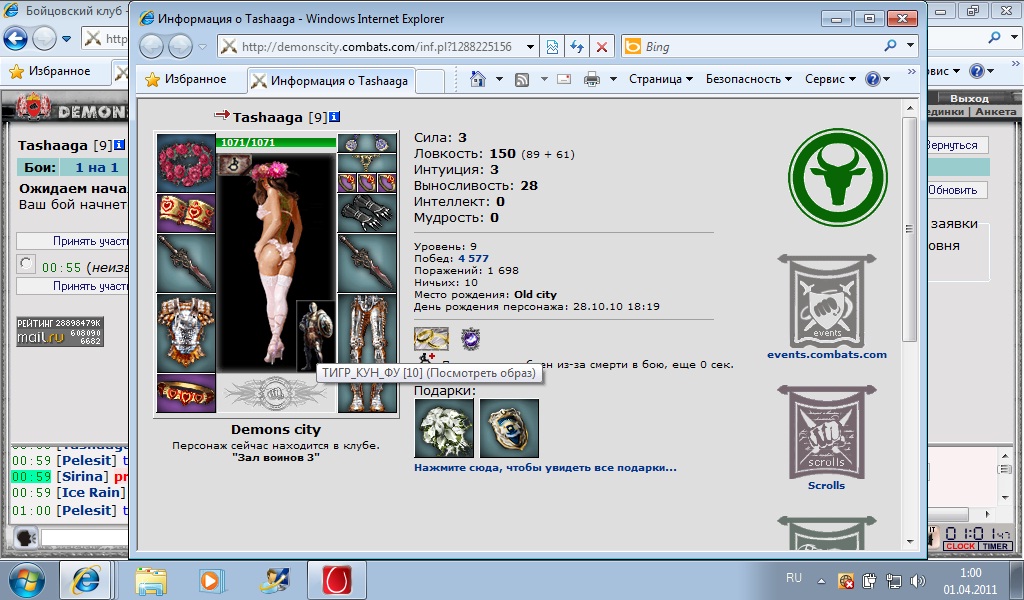Expand the toolbar overflow chevron in popup
Viewport: 1024px width, 600px height.
(912, 72)
